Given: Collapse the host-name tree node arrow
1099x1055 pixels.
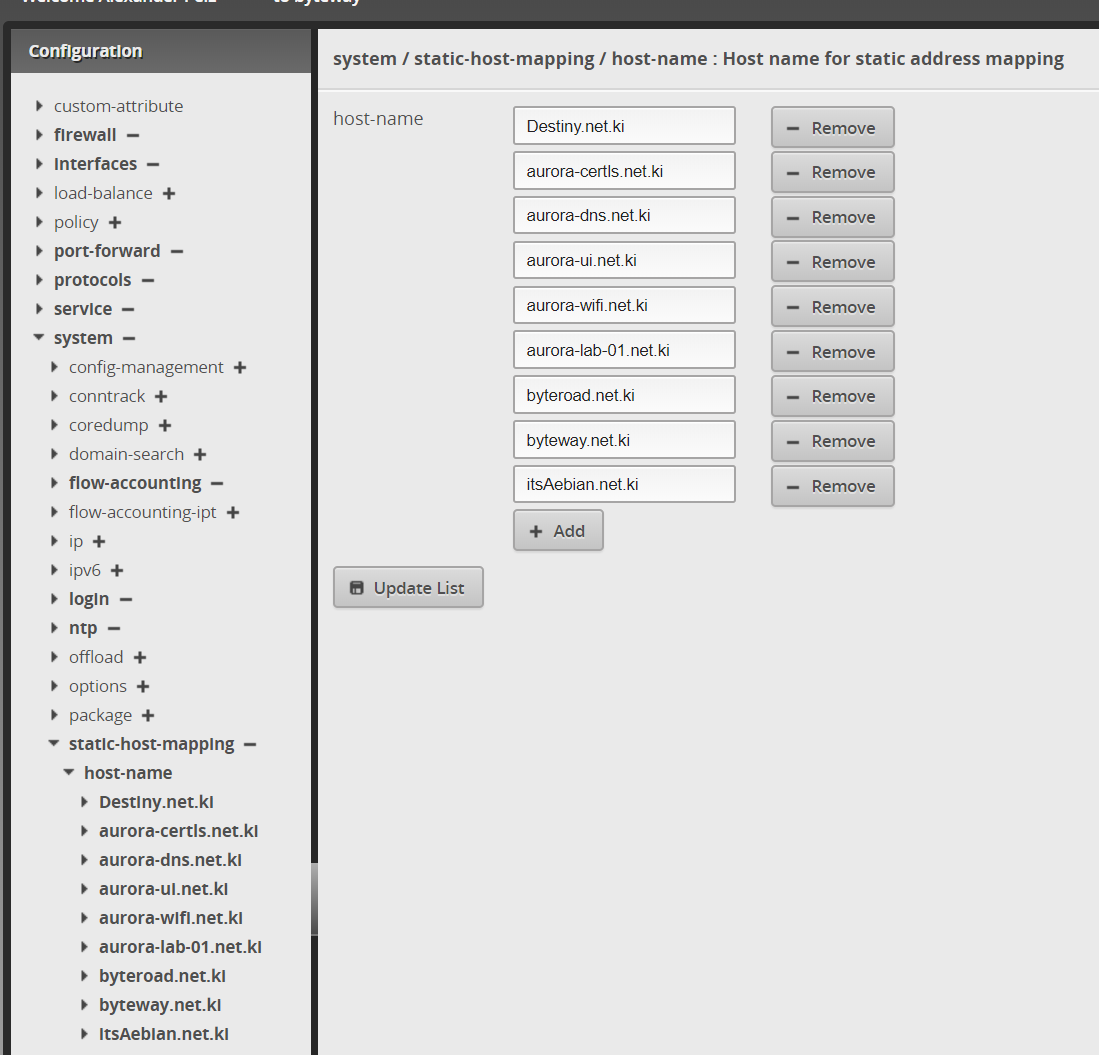Looking at the screenshot, I should [x=69, y=773].
